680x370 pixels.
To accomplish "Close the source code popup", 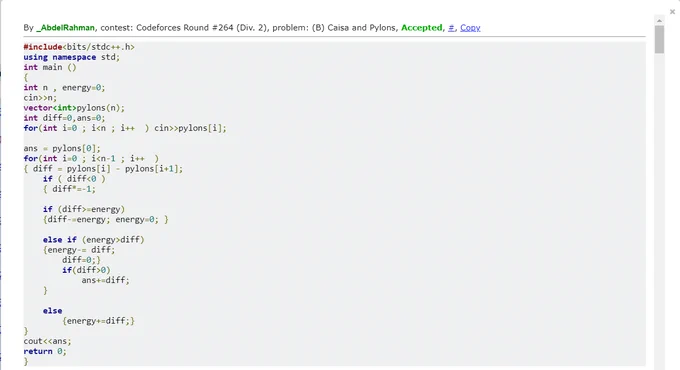I will click(x=672, y=12).
